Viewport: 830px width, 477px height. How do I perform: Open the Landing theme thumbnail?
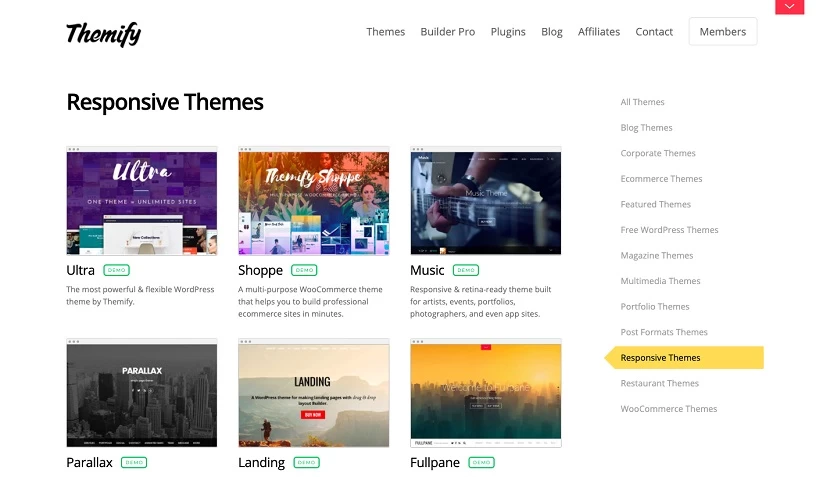coord(313,393)
